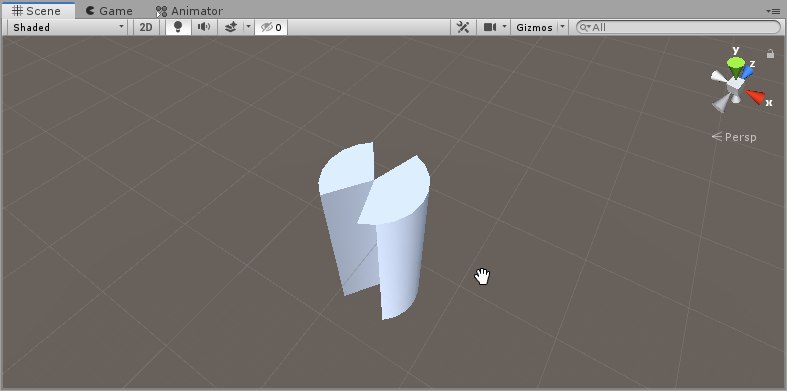Toggle the scene rotation lock icon

[x=770, y=53]
